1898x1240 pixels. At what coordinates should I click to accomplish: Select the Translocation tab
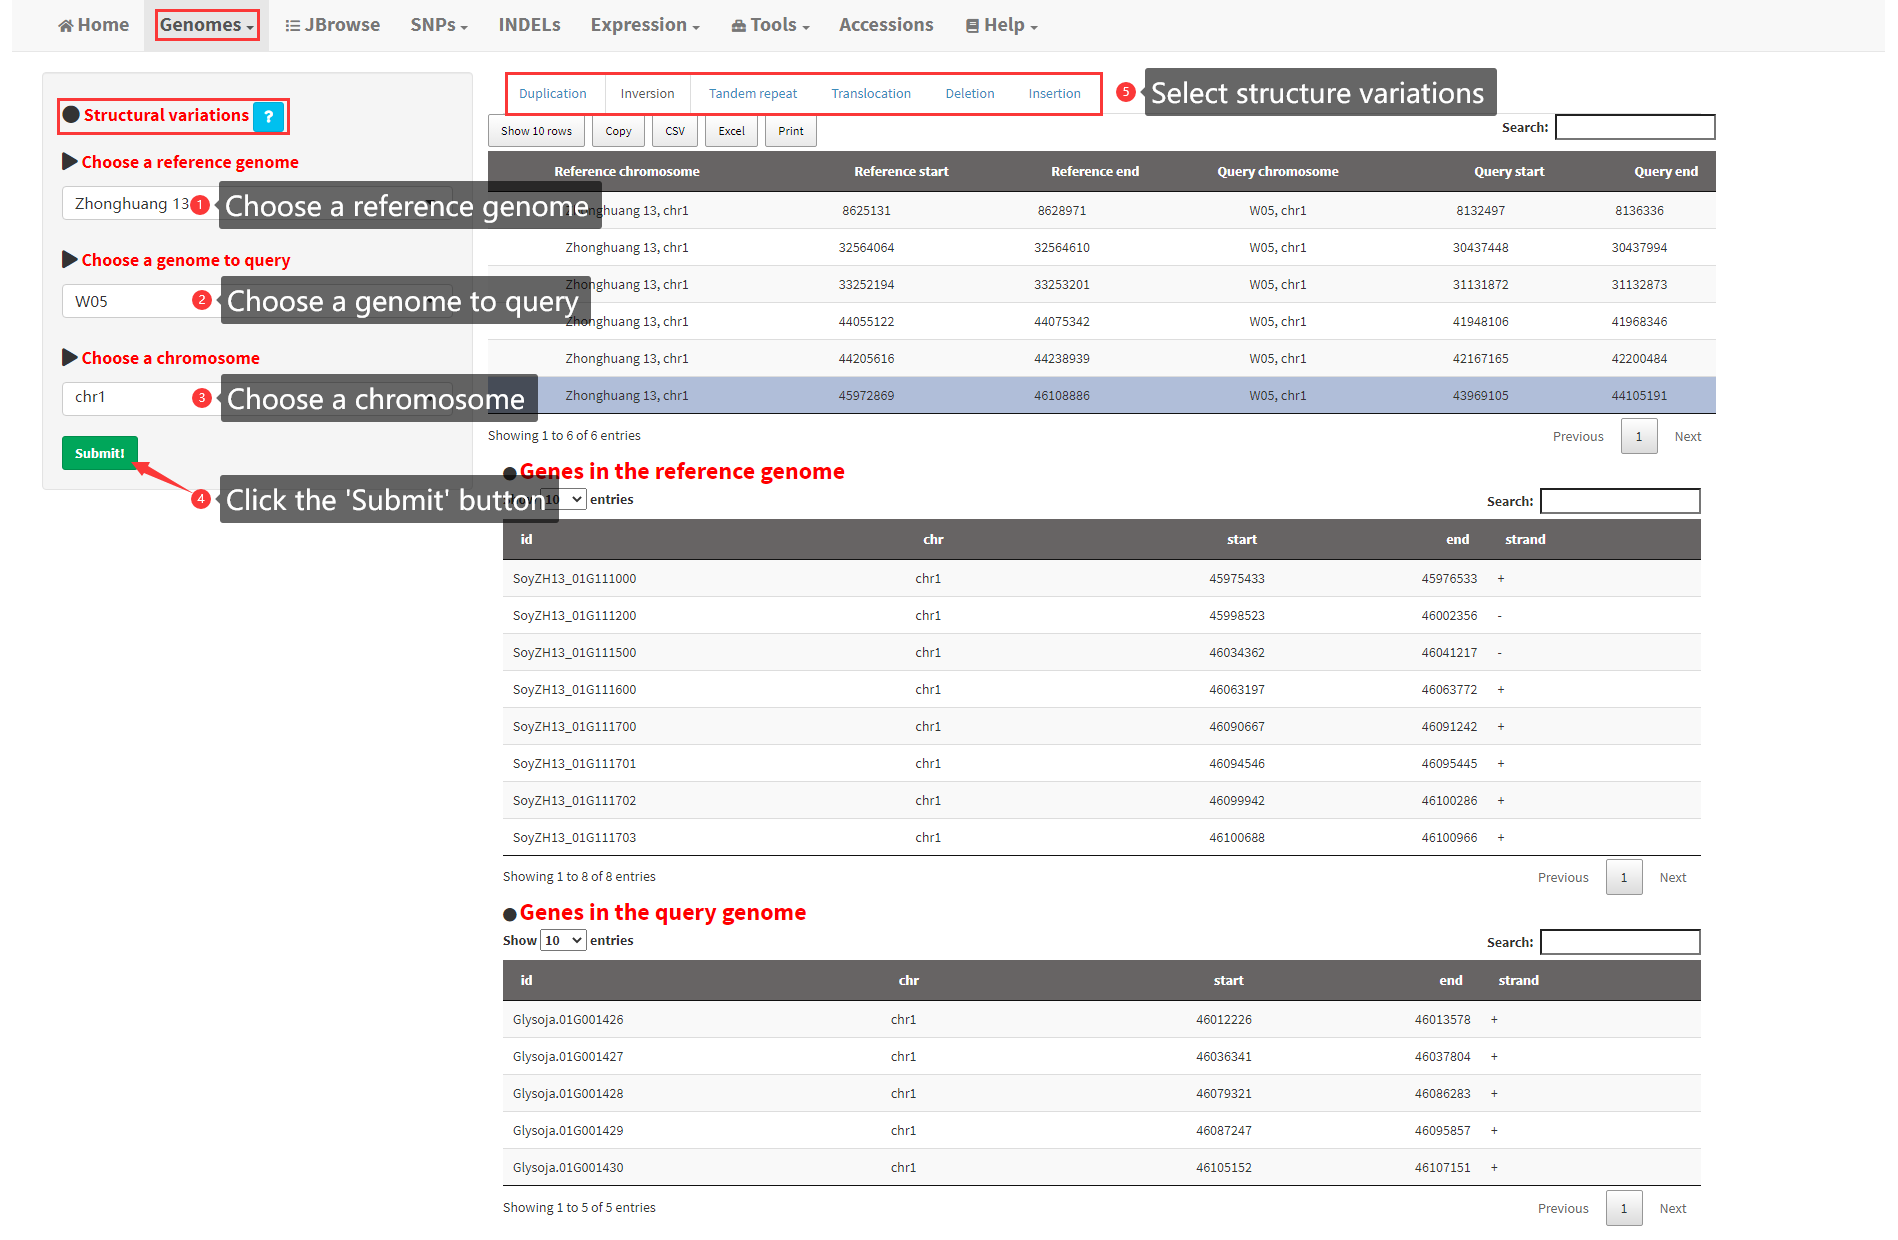[x=871, y=94]
